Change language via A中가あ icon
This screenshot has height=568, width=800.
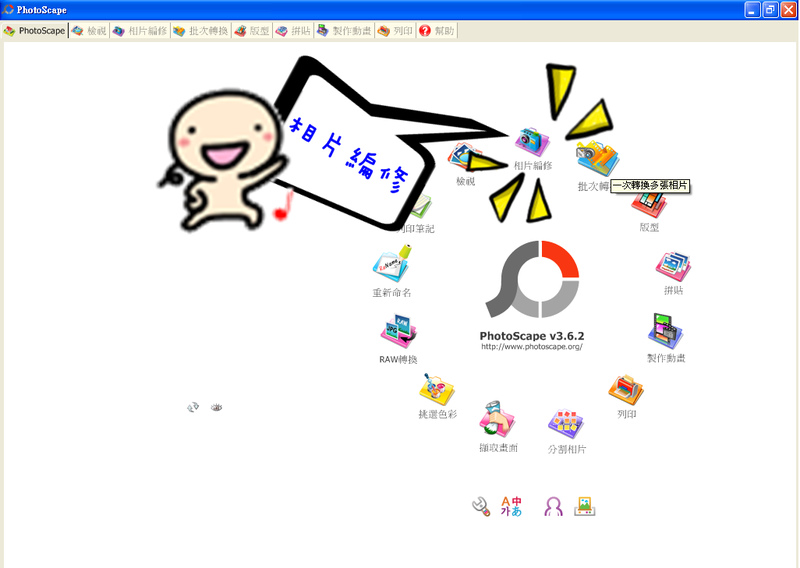point(511,506)
